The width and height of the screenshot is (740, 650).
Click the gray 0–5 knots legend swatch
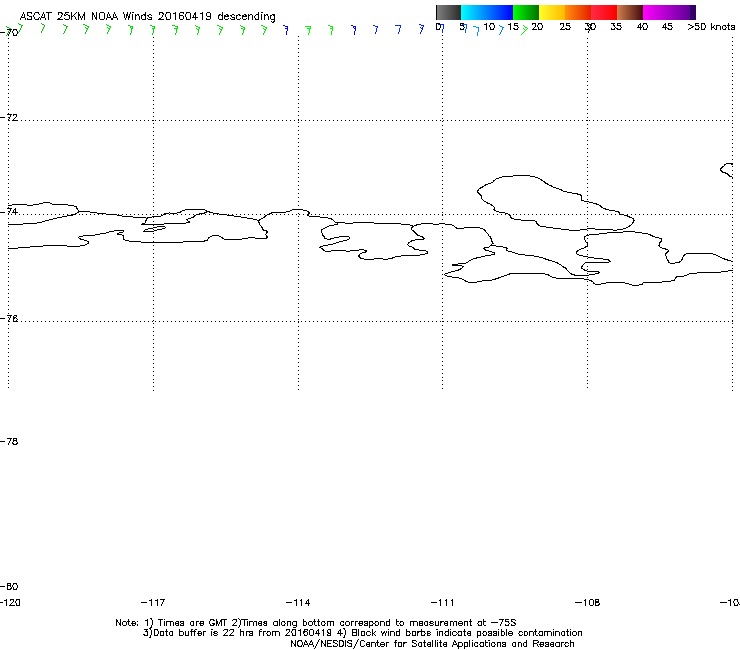coord(448,12)
